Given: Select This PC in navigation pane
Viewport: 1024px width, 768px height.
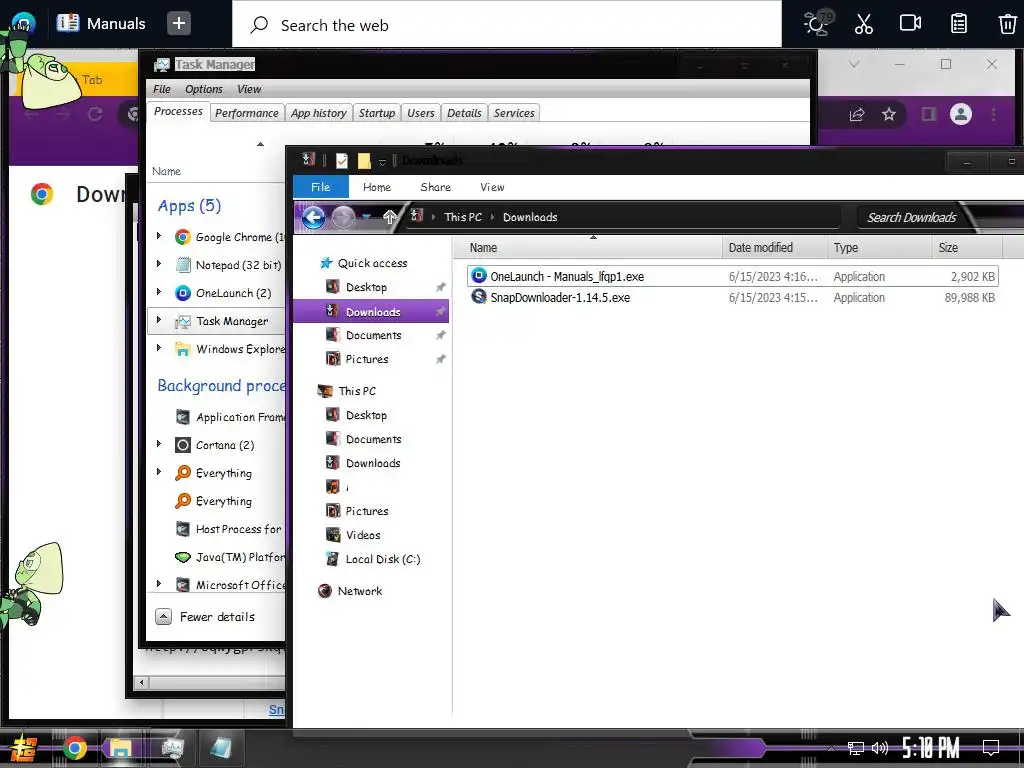Looking at the screenshot, I should [x=357, y=391].
